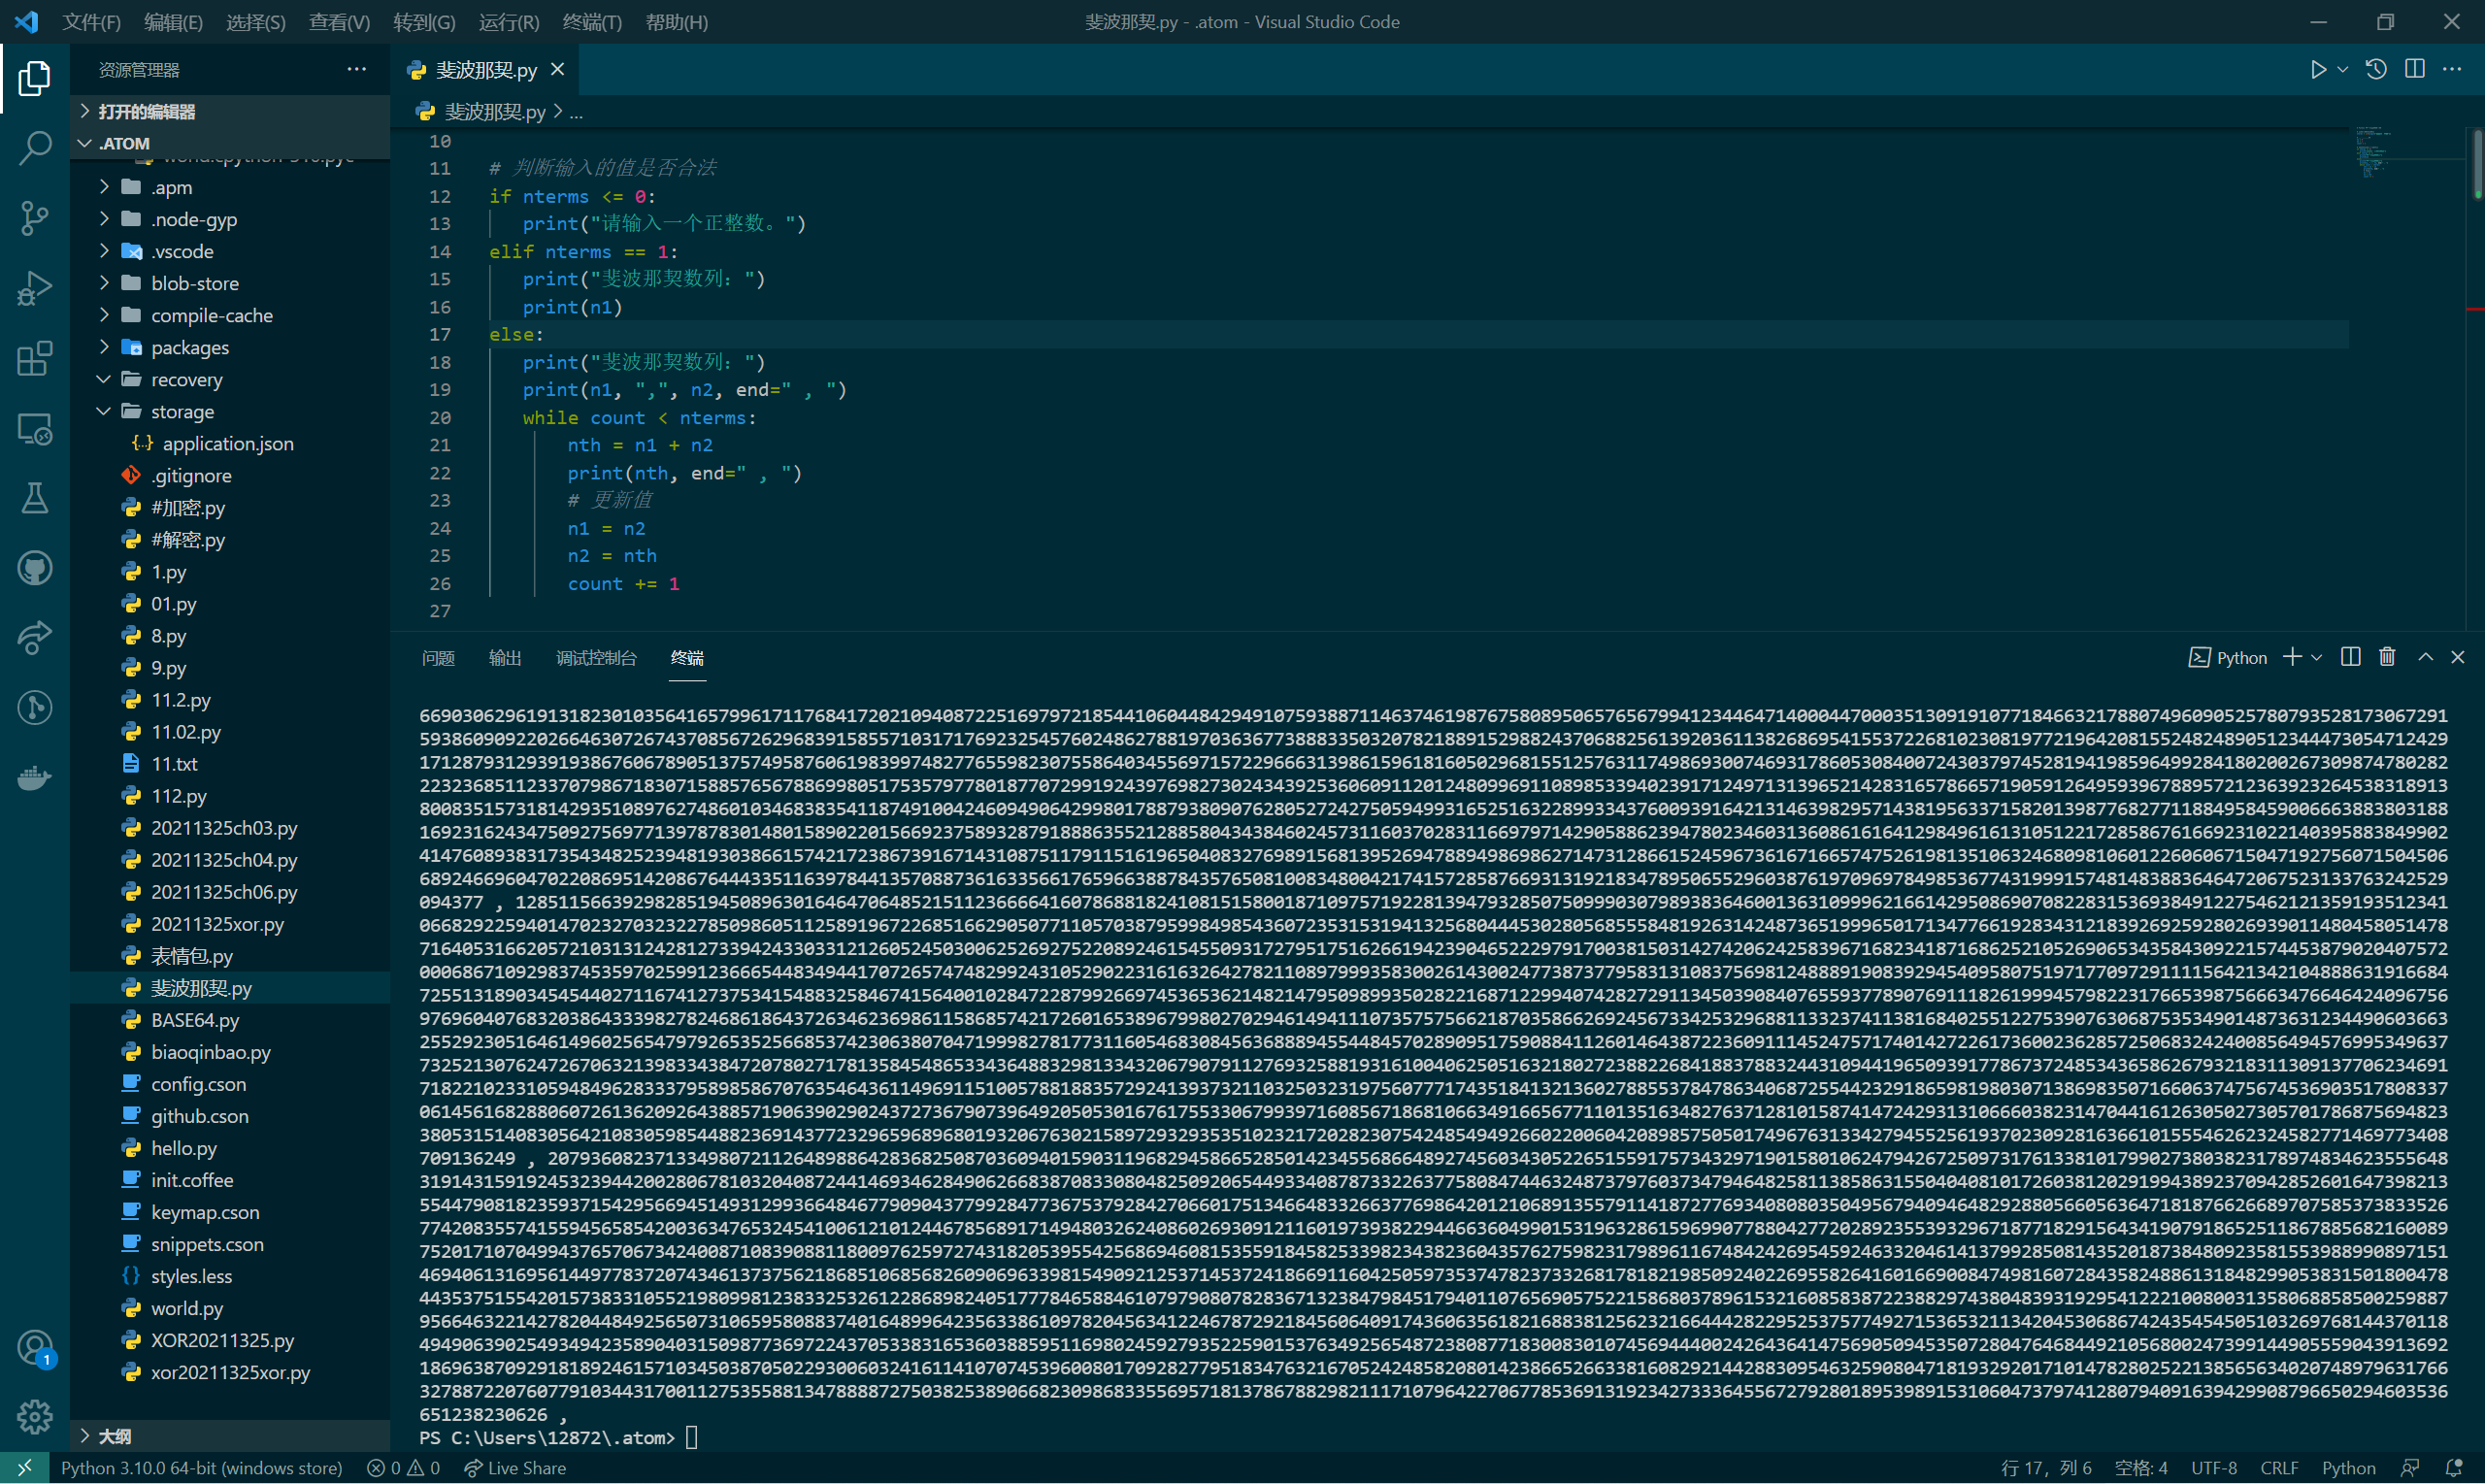The height and width of the screenshot is (1484, 2485).
Task: Split the editor to the right
Action: (x=2414, y=69)
